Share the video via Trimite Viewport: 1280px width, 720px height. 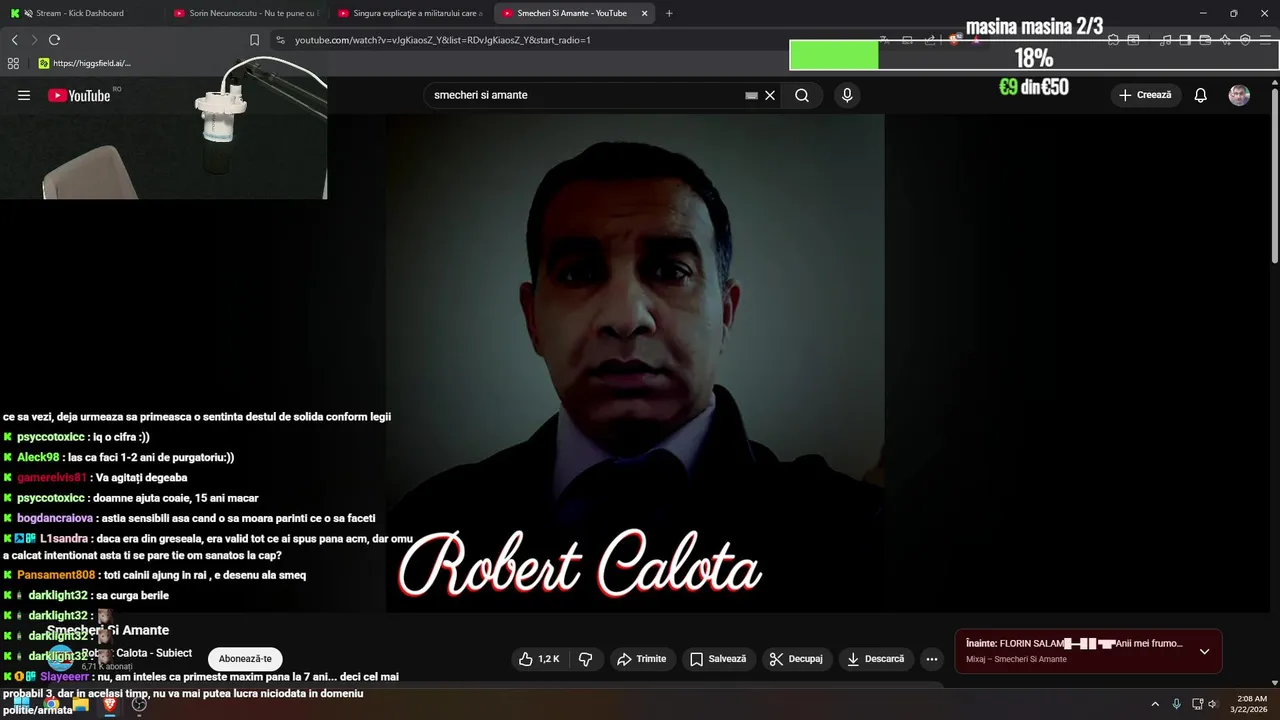[x=641, y=659]
